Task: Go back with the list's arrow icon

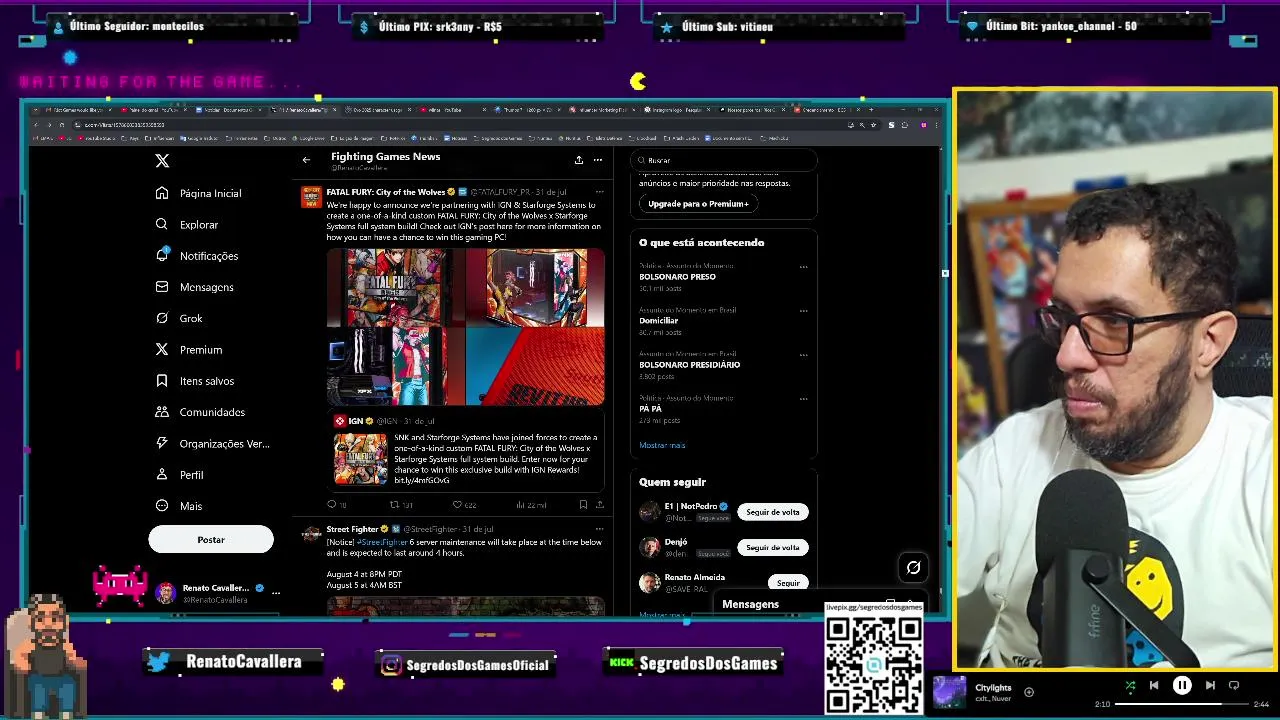Action: tap(307, 160)
